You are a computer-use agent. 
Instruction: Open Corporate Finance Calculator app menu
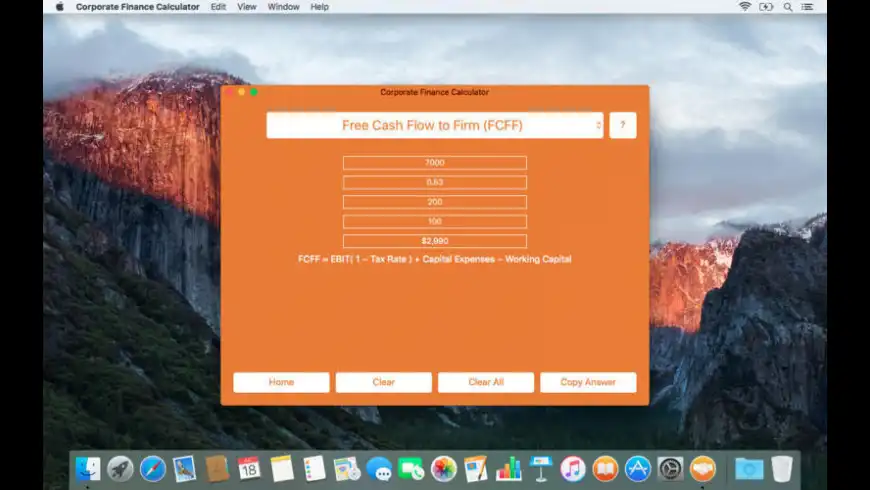(x=138, y=7)
